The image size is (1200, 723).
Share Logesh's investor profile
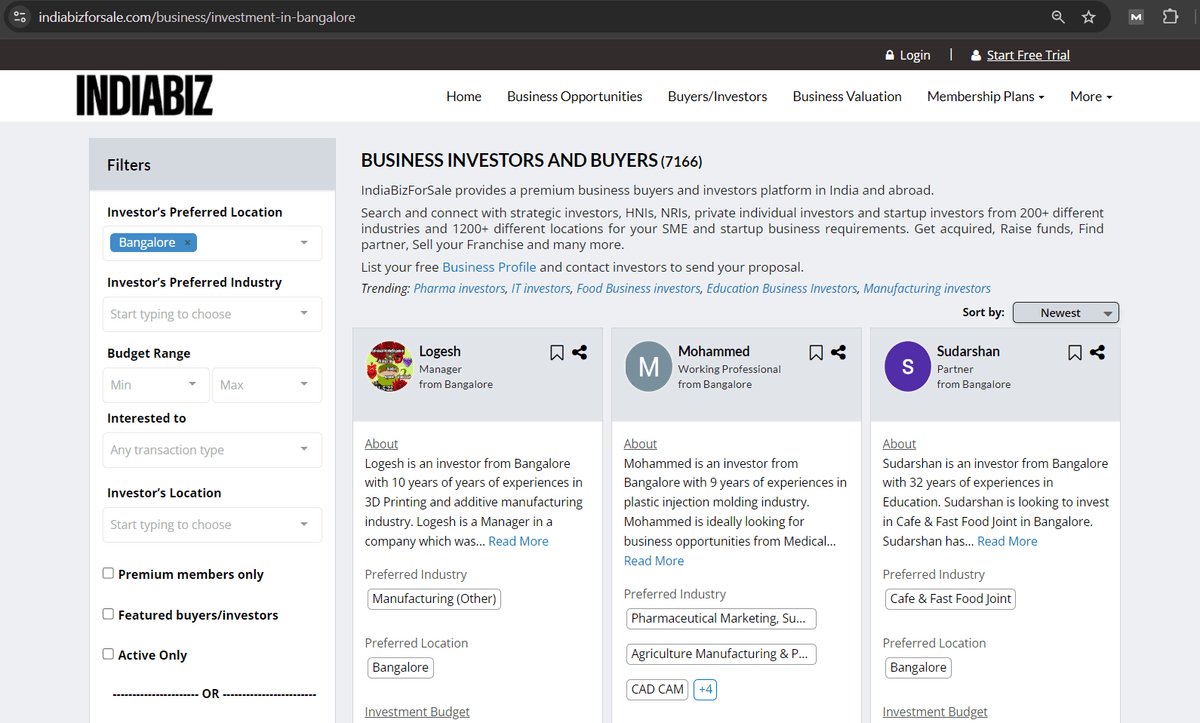coord(579,352)
